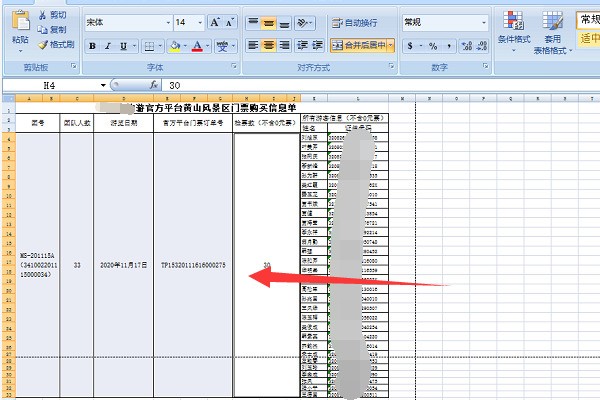Open the font name dropdown (宋体)
600x400 pixels.
168,23
